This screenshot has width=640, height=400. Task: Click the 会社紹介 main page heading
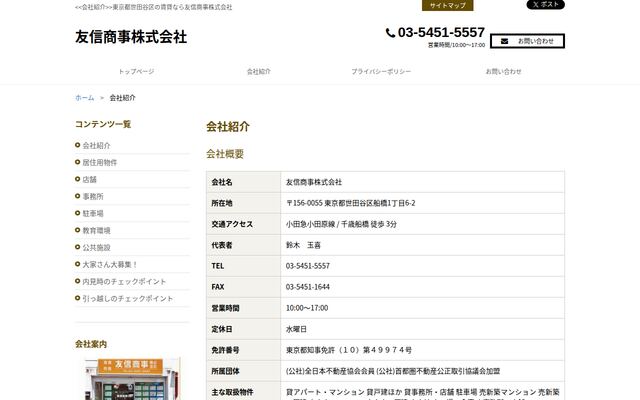[228, 127]
